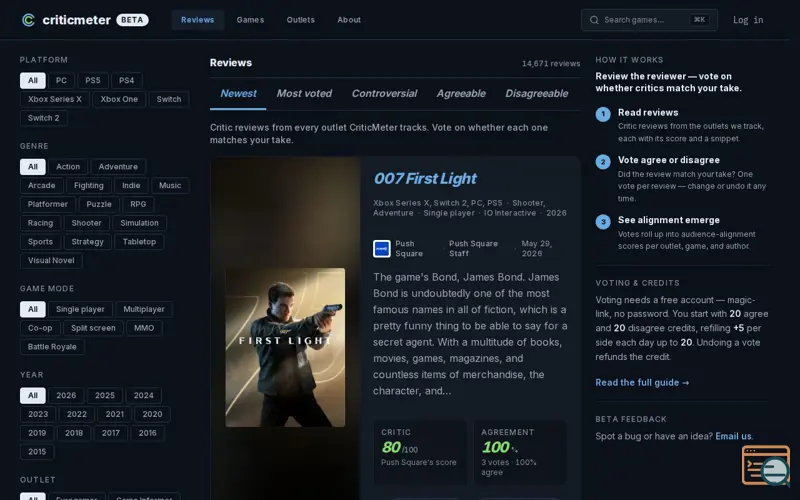Filter by PC platform
This screenshot has height=500, width=800.
pos(61,81)
